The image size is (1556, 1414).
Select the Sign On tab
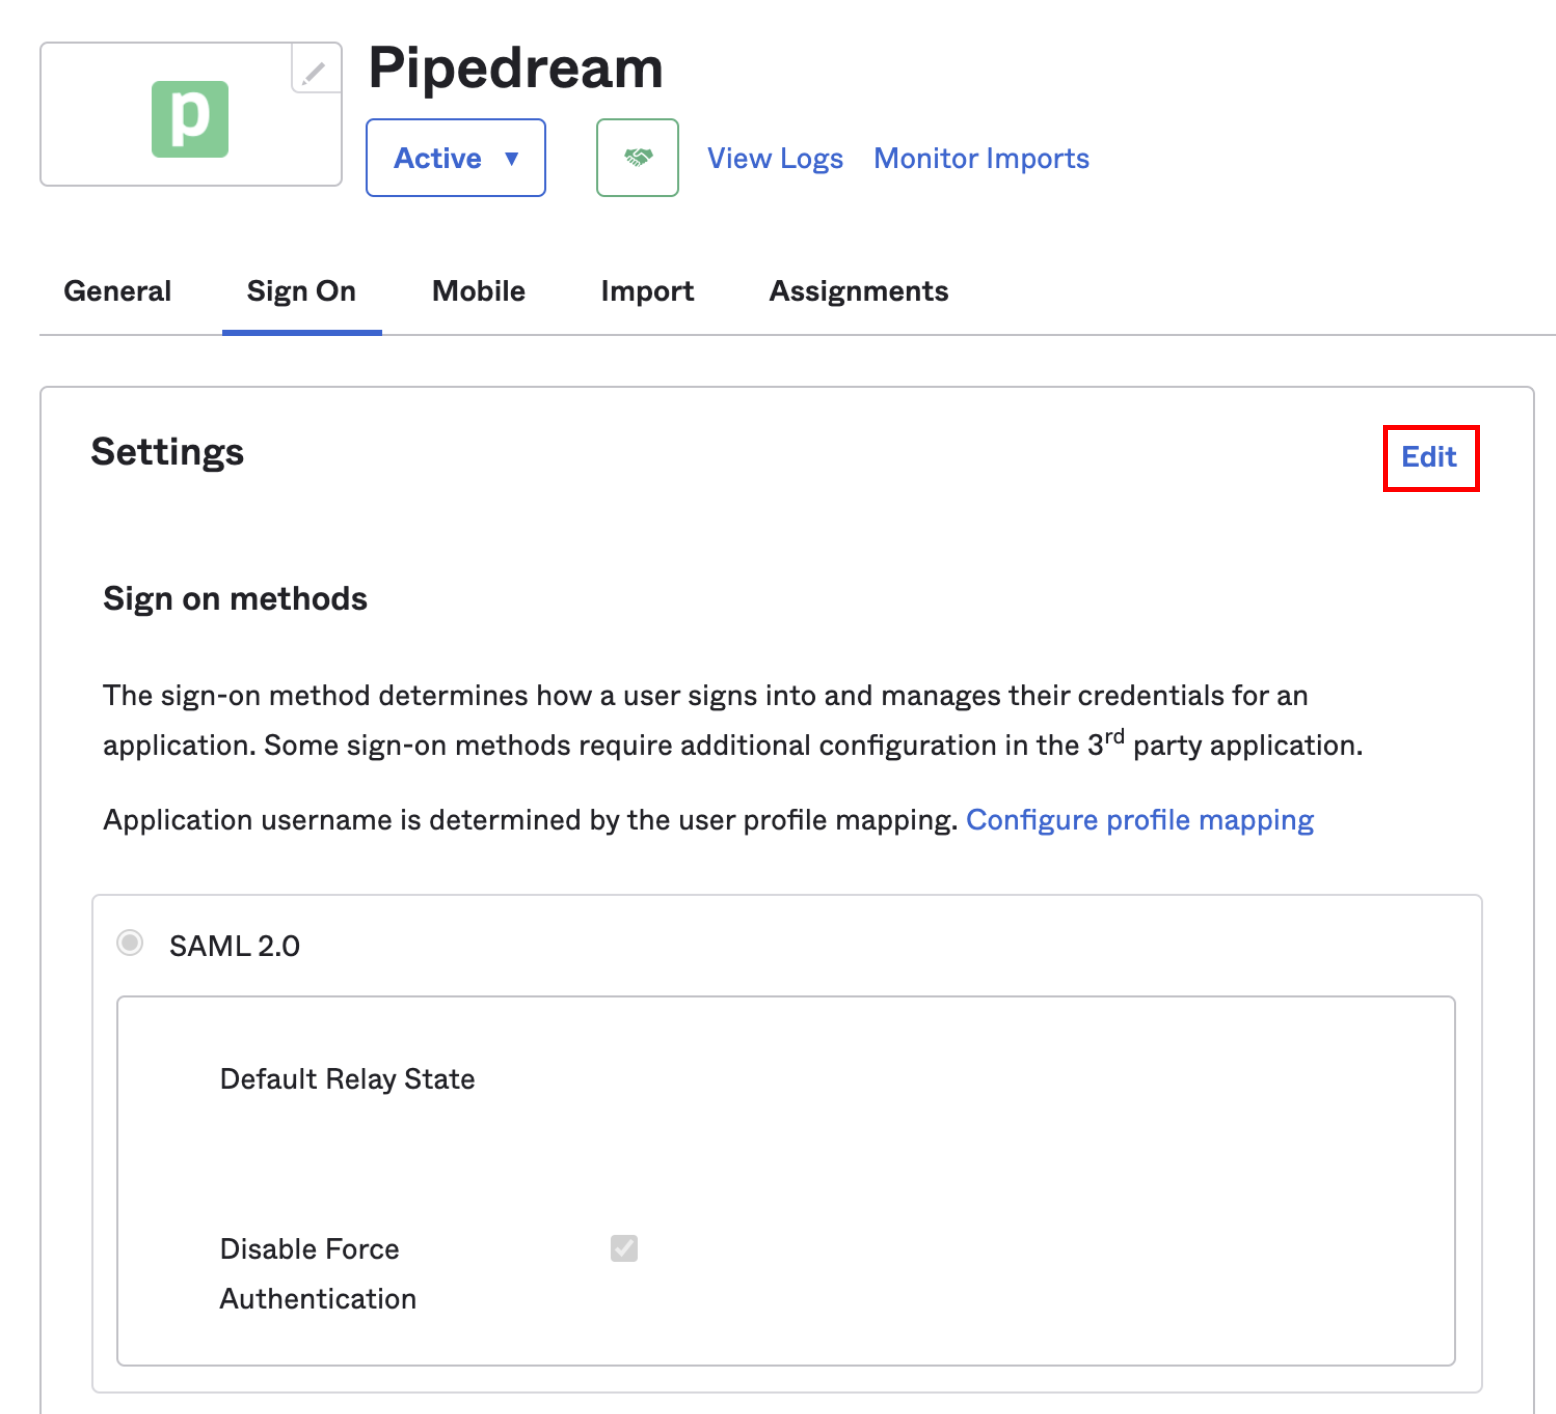click(301, 291)
